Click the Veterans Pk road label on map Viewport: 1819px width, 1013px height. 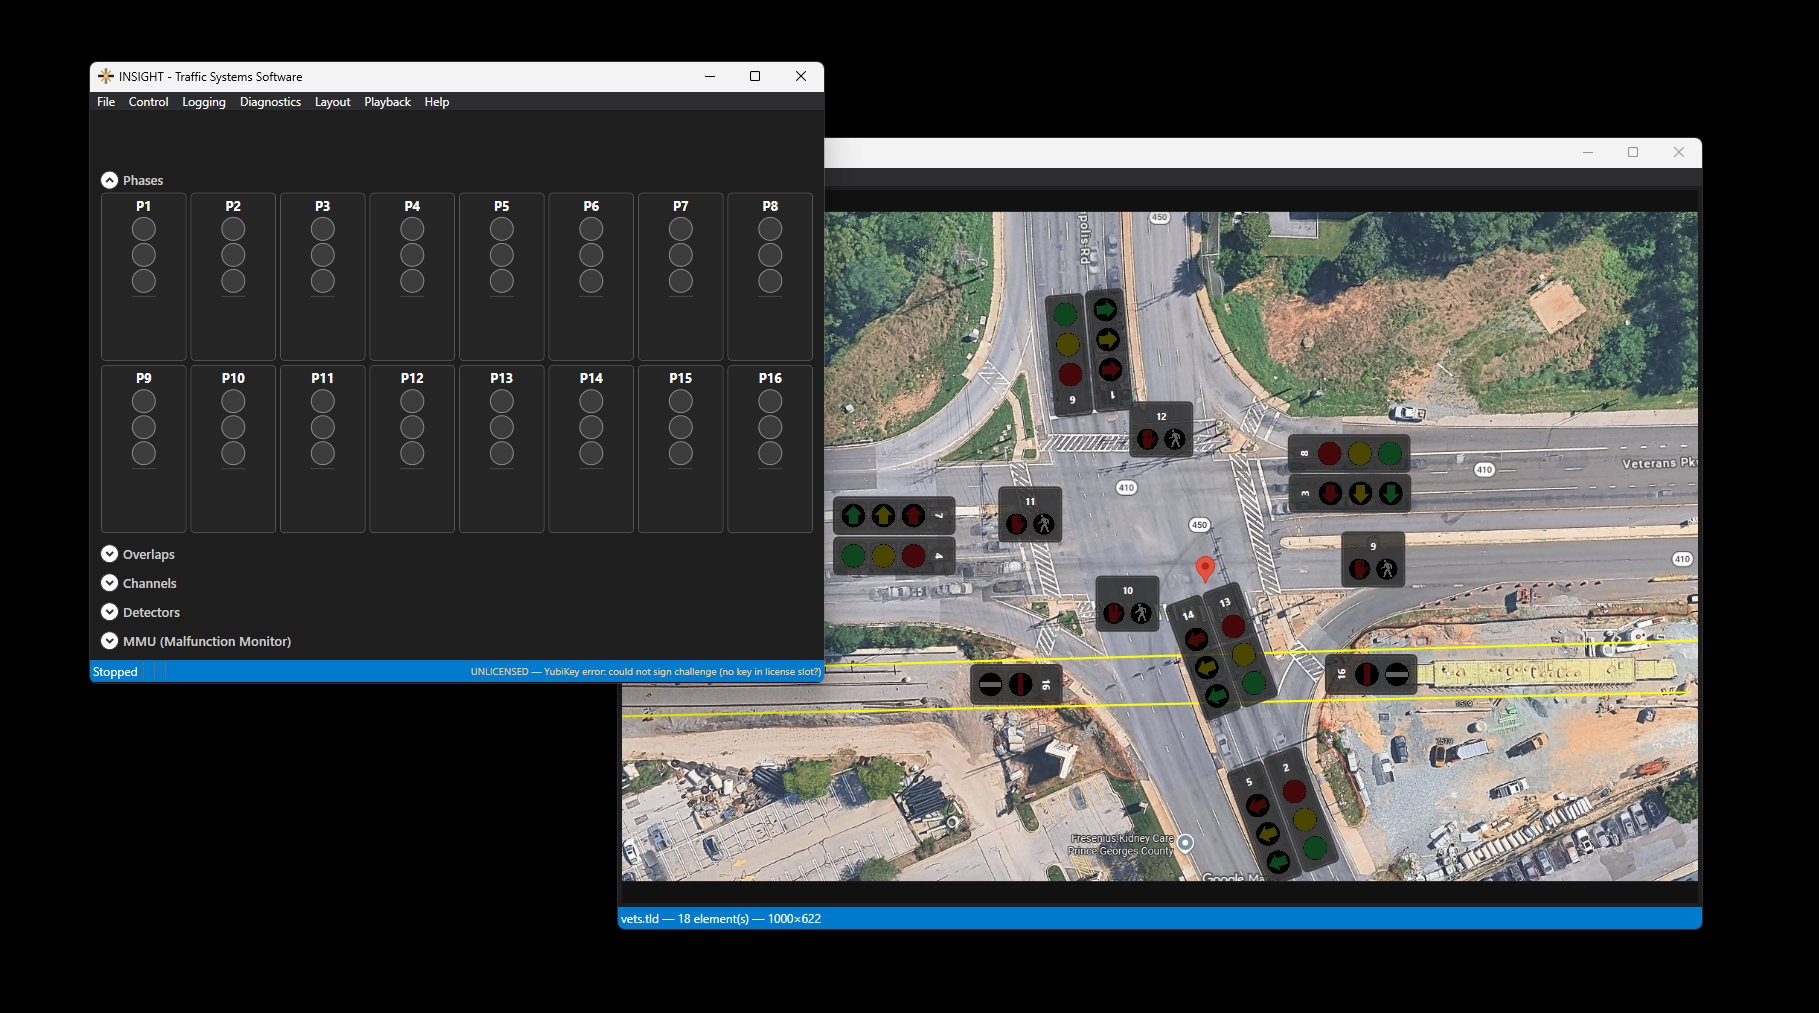(1658, 463)
